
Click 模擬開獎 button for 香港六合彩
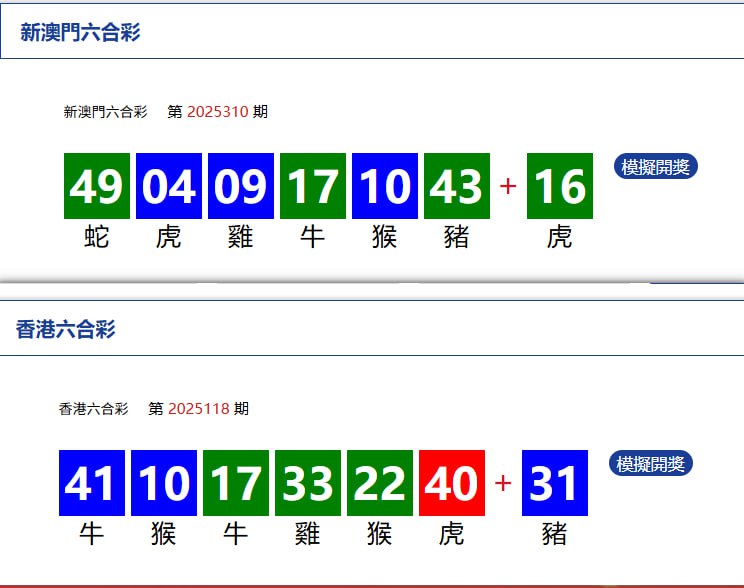tap(651, 463)
